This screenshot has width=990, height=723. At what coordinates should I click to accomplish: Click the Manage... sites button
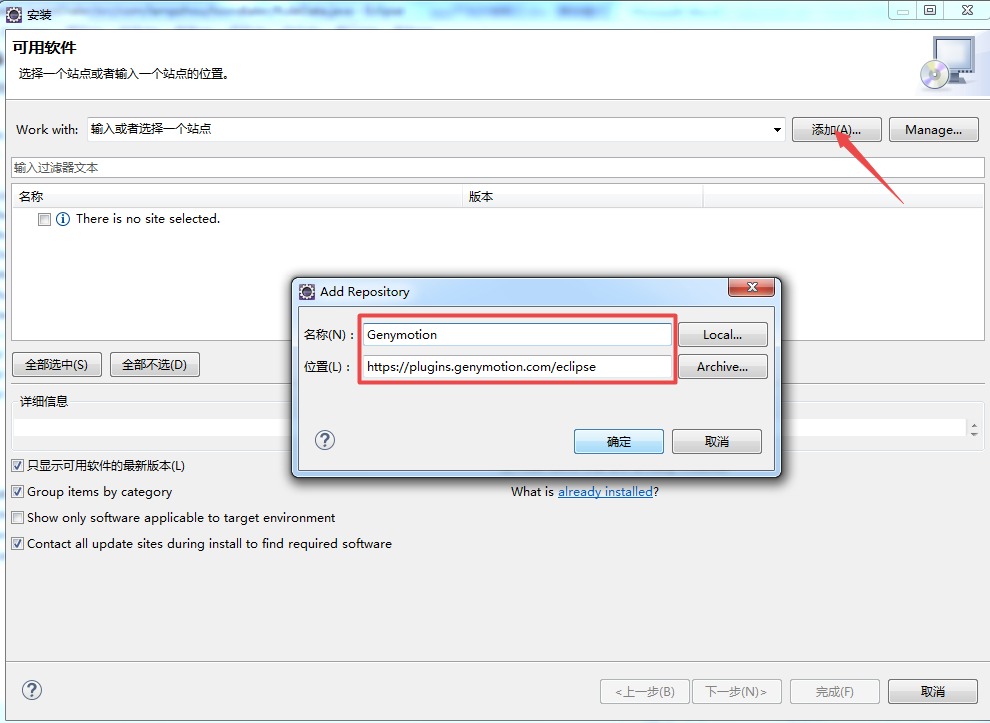(934, 129)
